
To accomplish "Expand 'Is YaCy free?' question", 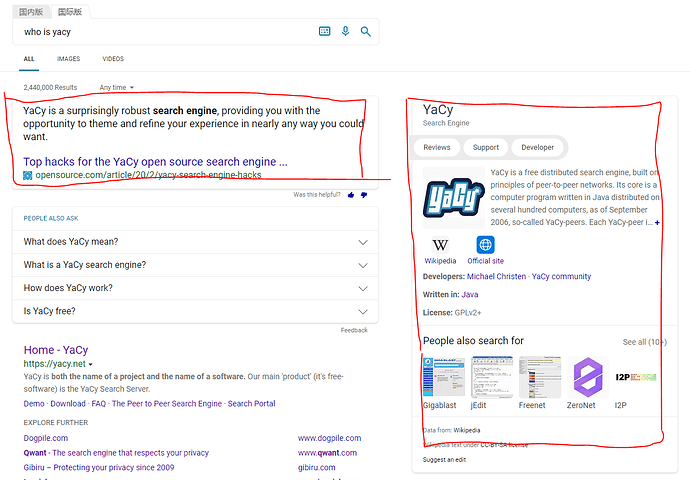I will [x=195, y=311].
